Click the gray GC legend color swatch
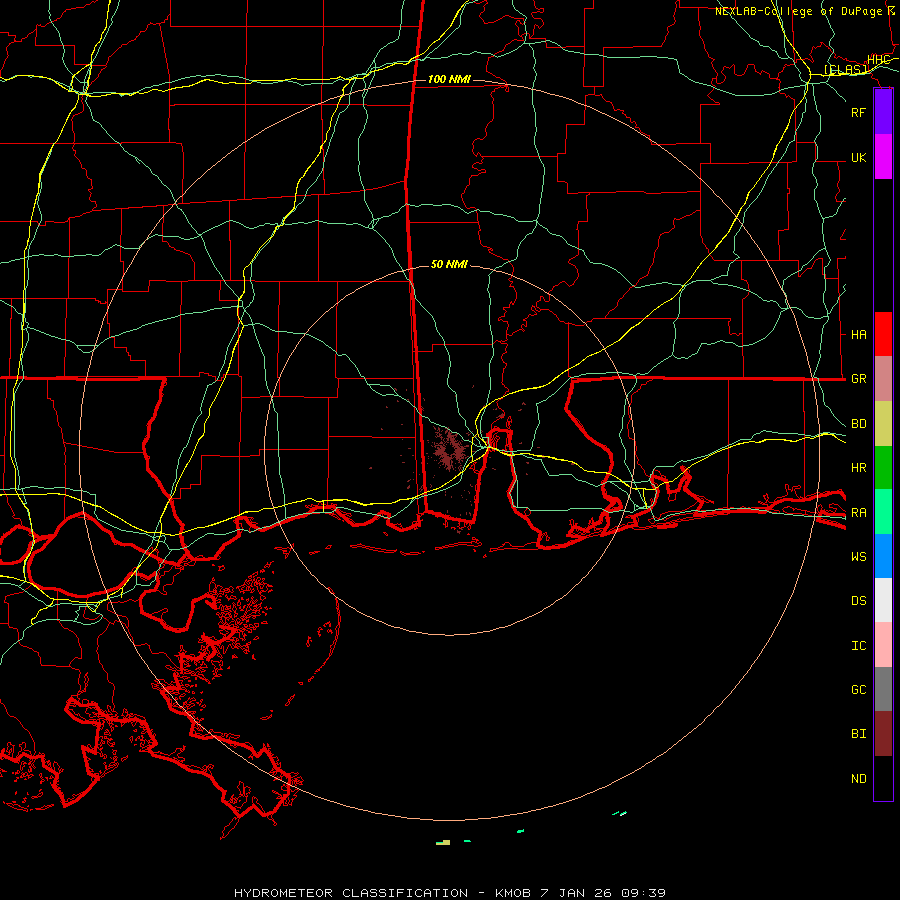The height and width of the screenshot is (900, 900). [x=883, y=689]
